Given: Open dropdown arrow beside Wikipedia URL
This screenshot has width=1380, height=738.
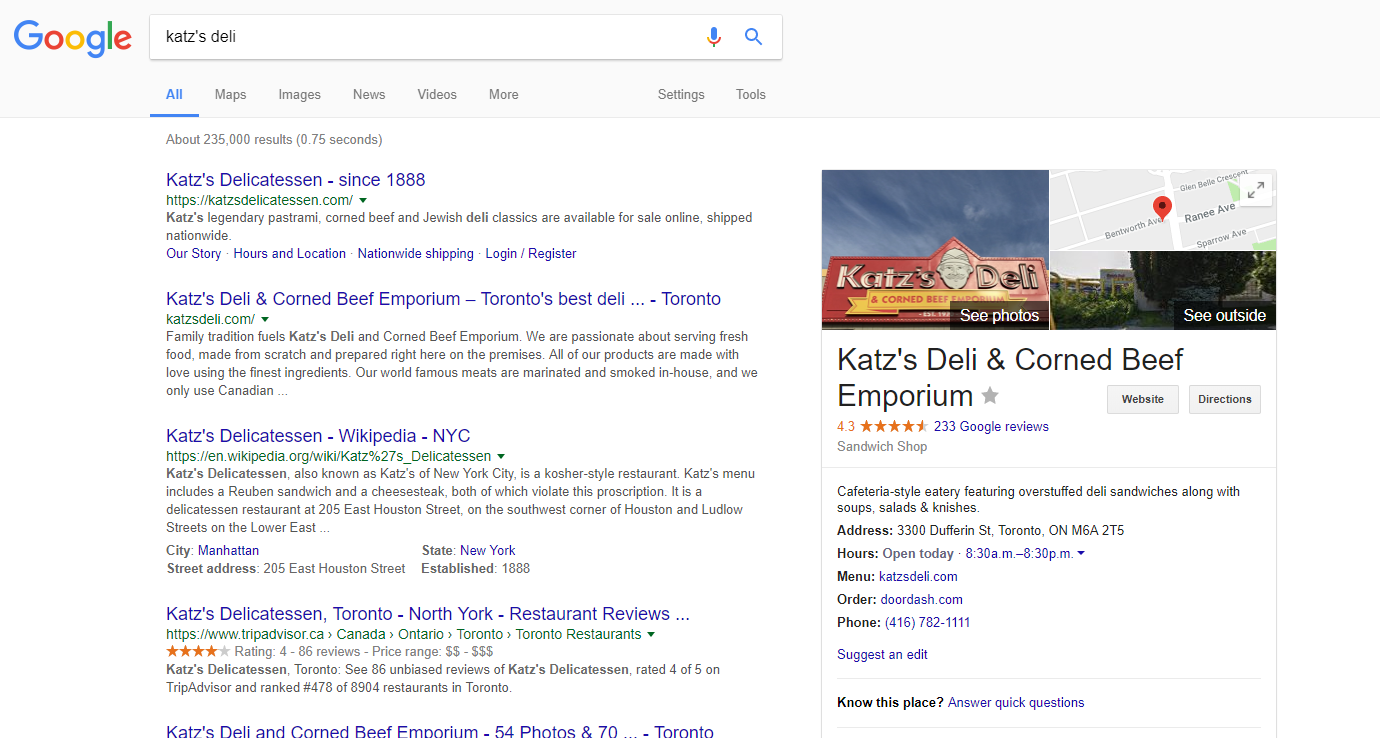Looking at the screenshot, I should point(501,456).
